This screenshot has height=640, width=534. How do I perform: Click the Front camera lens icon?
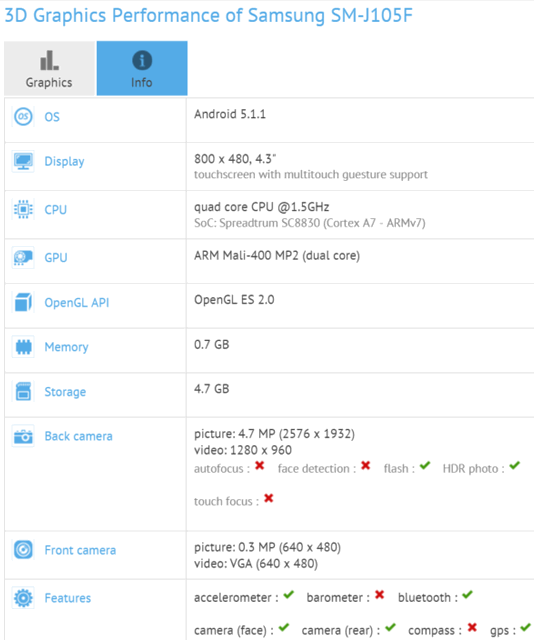coord(23,549)
